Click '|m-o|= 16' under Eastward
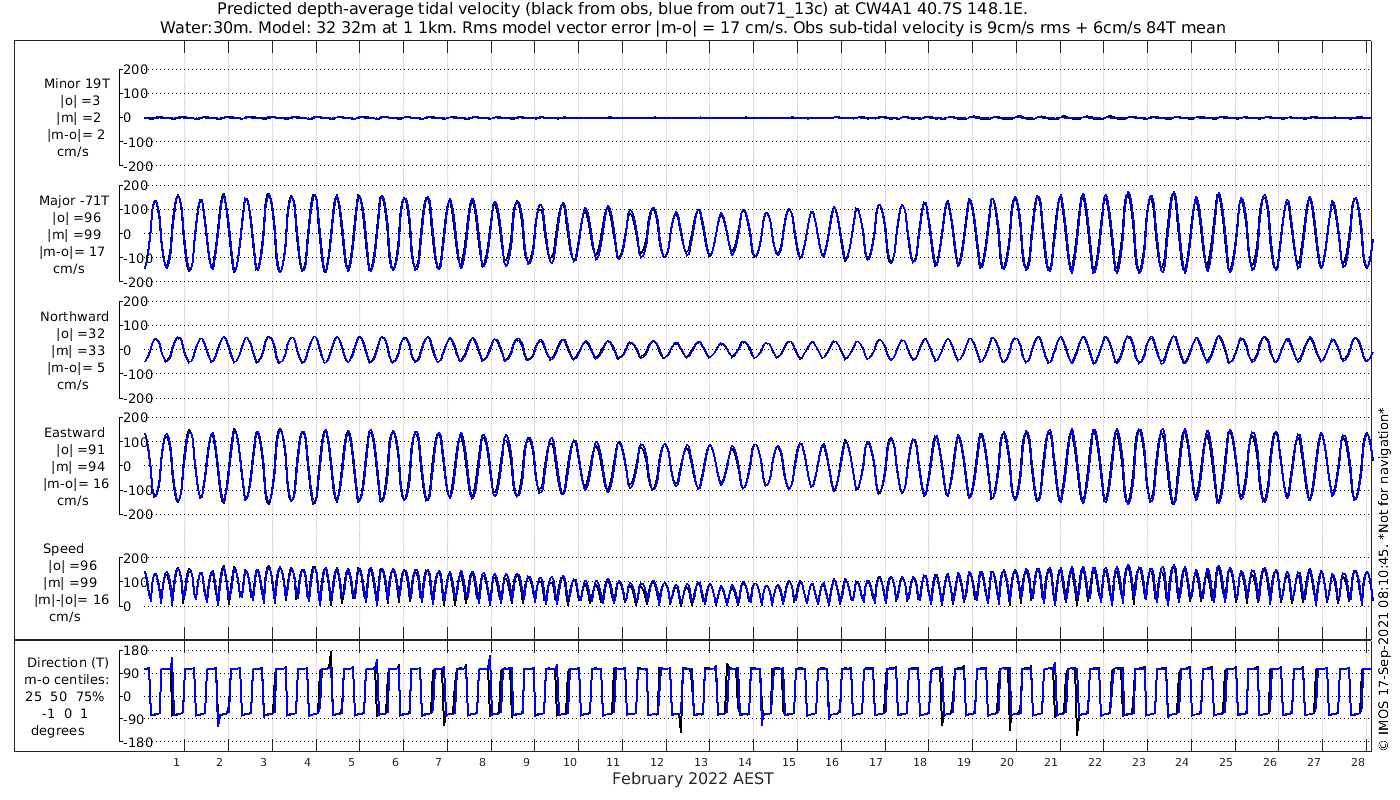The height and width of the screenshot is (800, 1400). tap(78, 484)
